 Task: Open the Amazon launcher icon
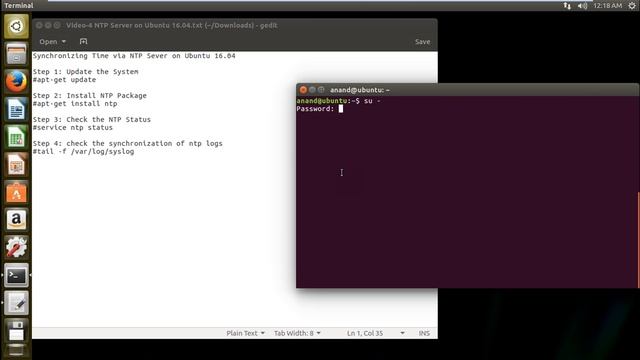[x=16, y=220]
